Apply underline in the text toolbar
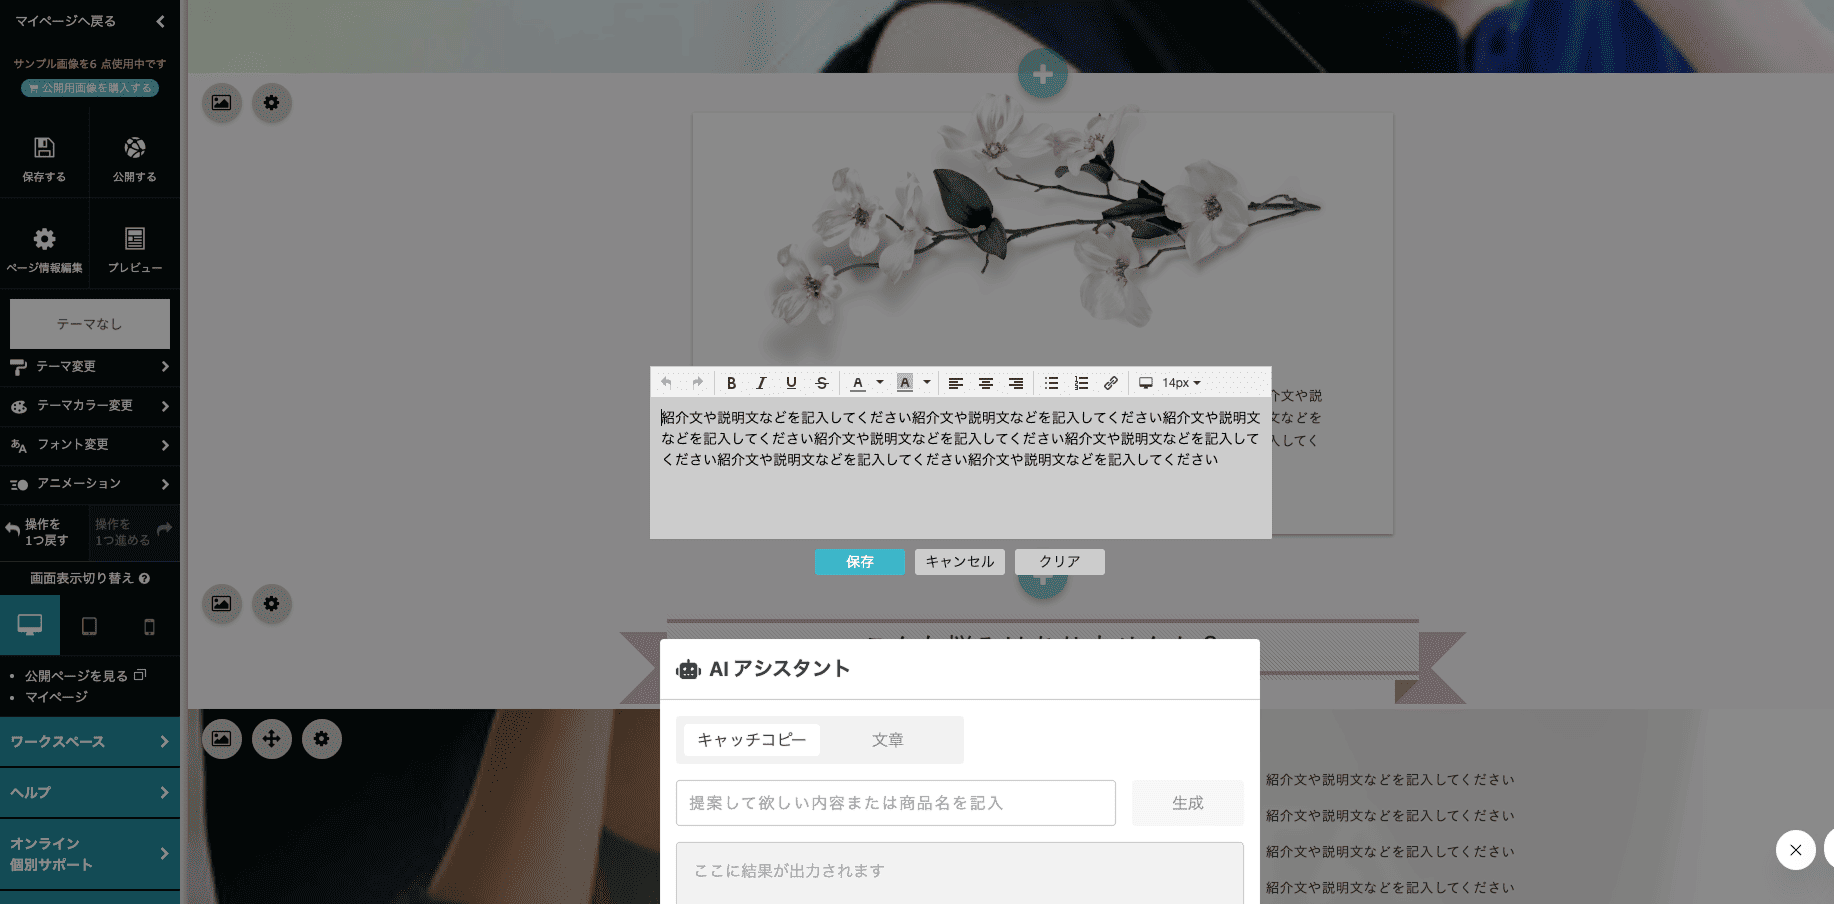Viewport: 1834px width, 904px height. pos(791,383)
